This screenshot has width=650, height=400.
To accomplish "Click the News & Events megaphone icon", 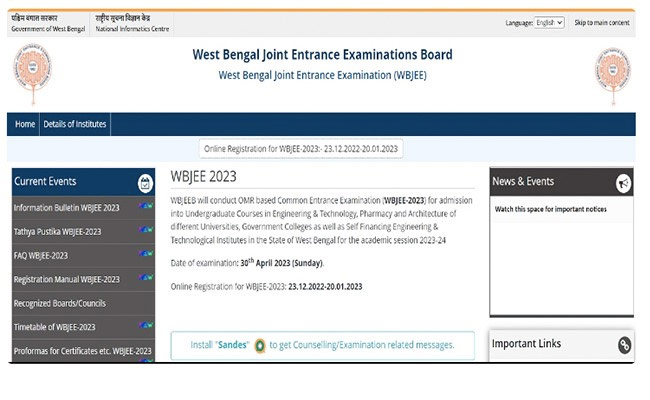I will 623,182.
